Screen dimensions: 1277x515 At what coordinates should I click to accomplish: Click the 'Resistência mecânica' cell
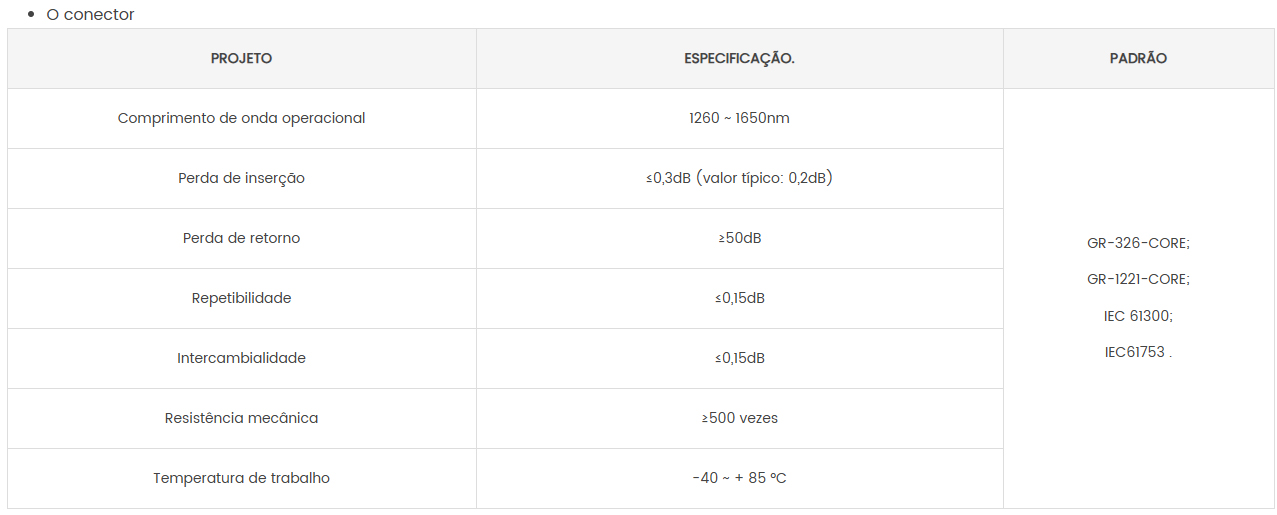[241, 418]
